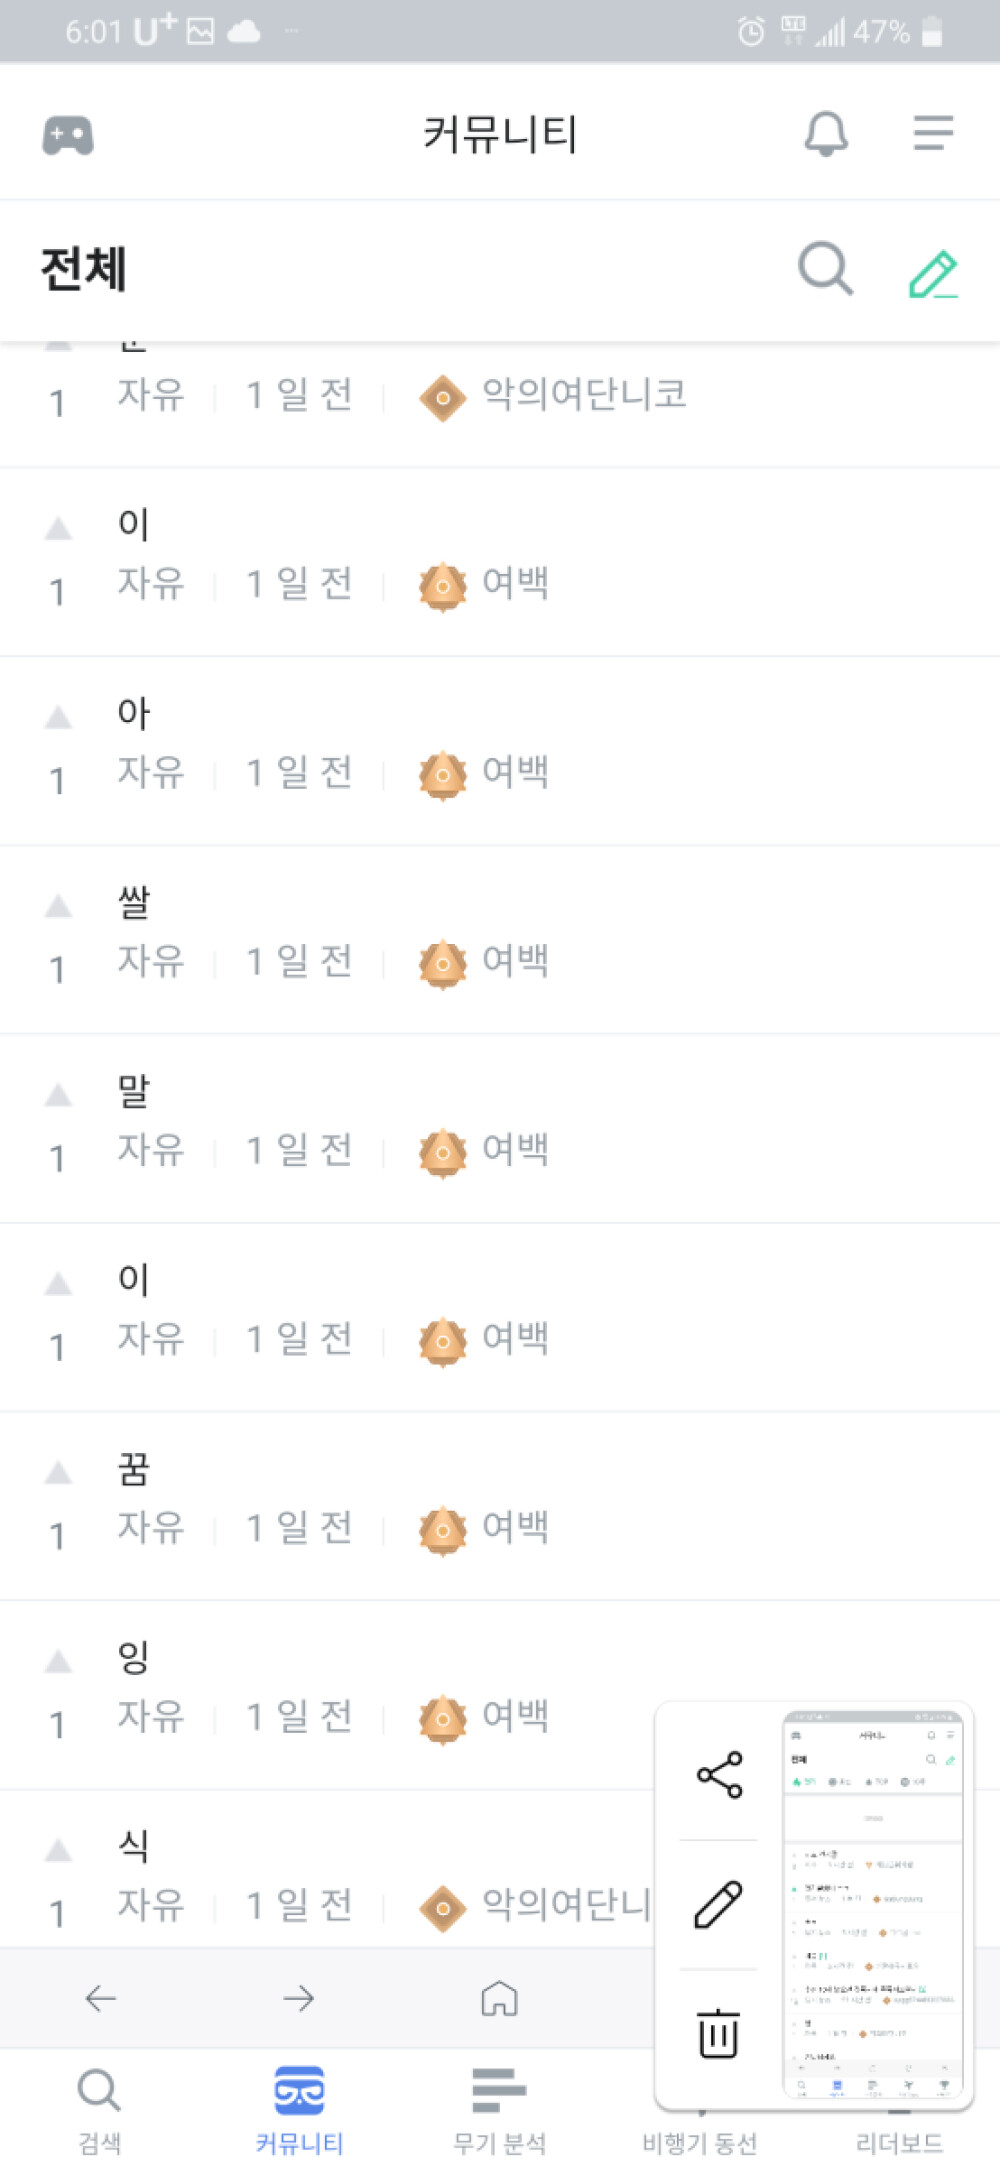Go back with left arrow
1000x2166 pixels.
(101, 1998)
